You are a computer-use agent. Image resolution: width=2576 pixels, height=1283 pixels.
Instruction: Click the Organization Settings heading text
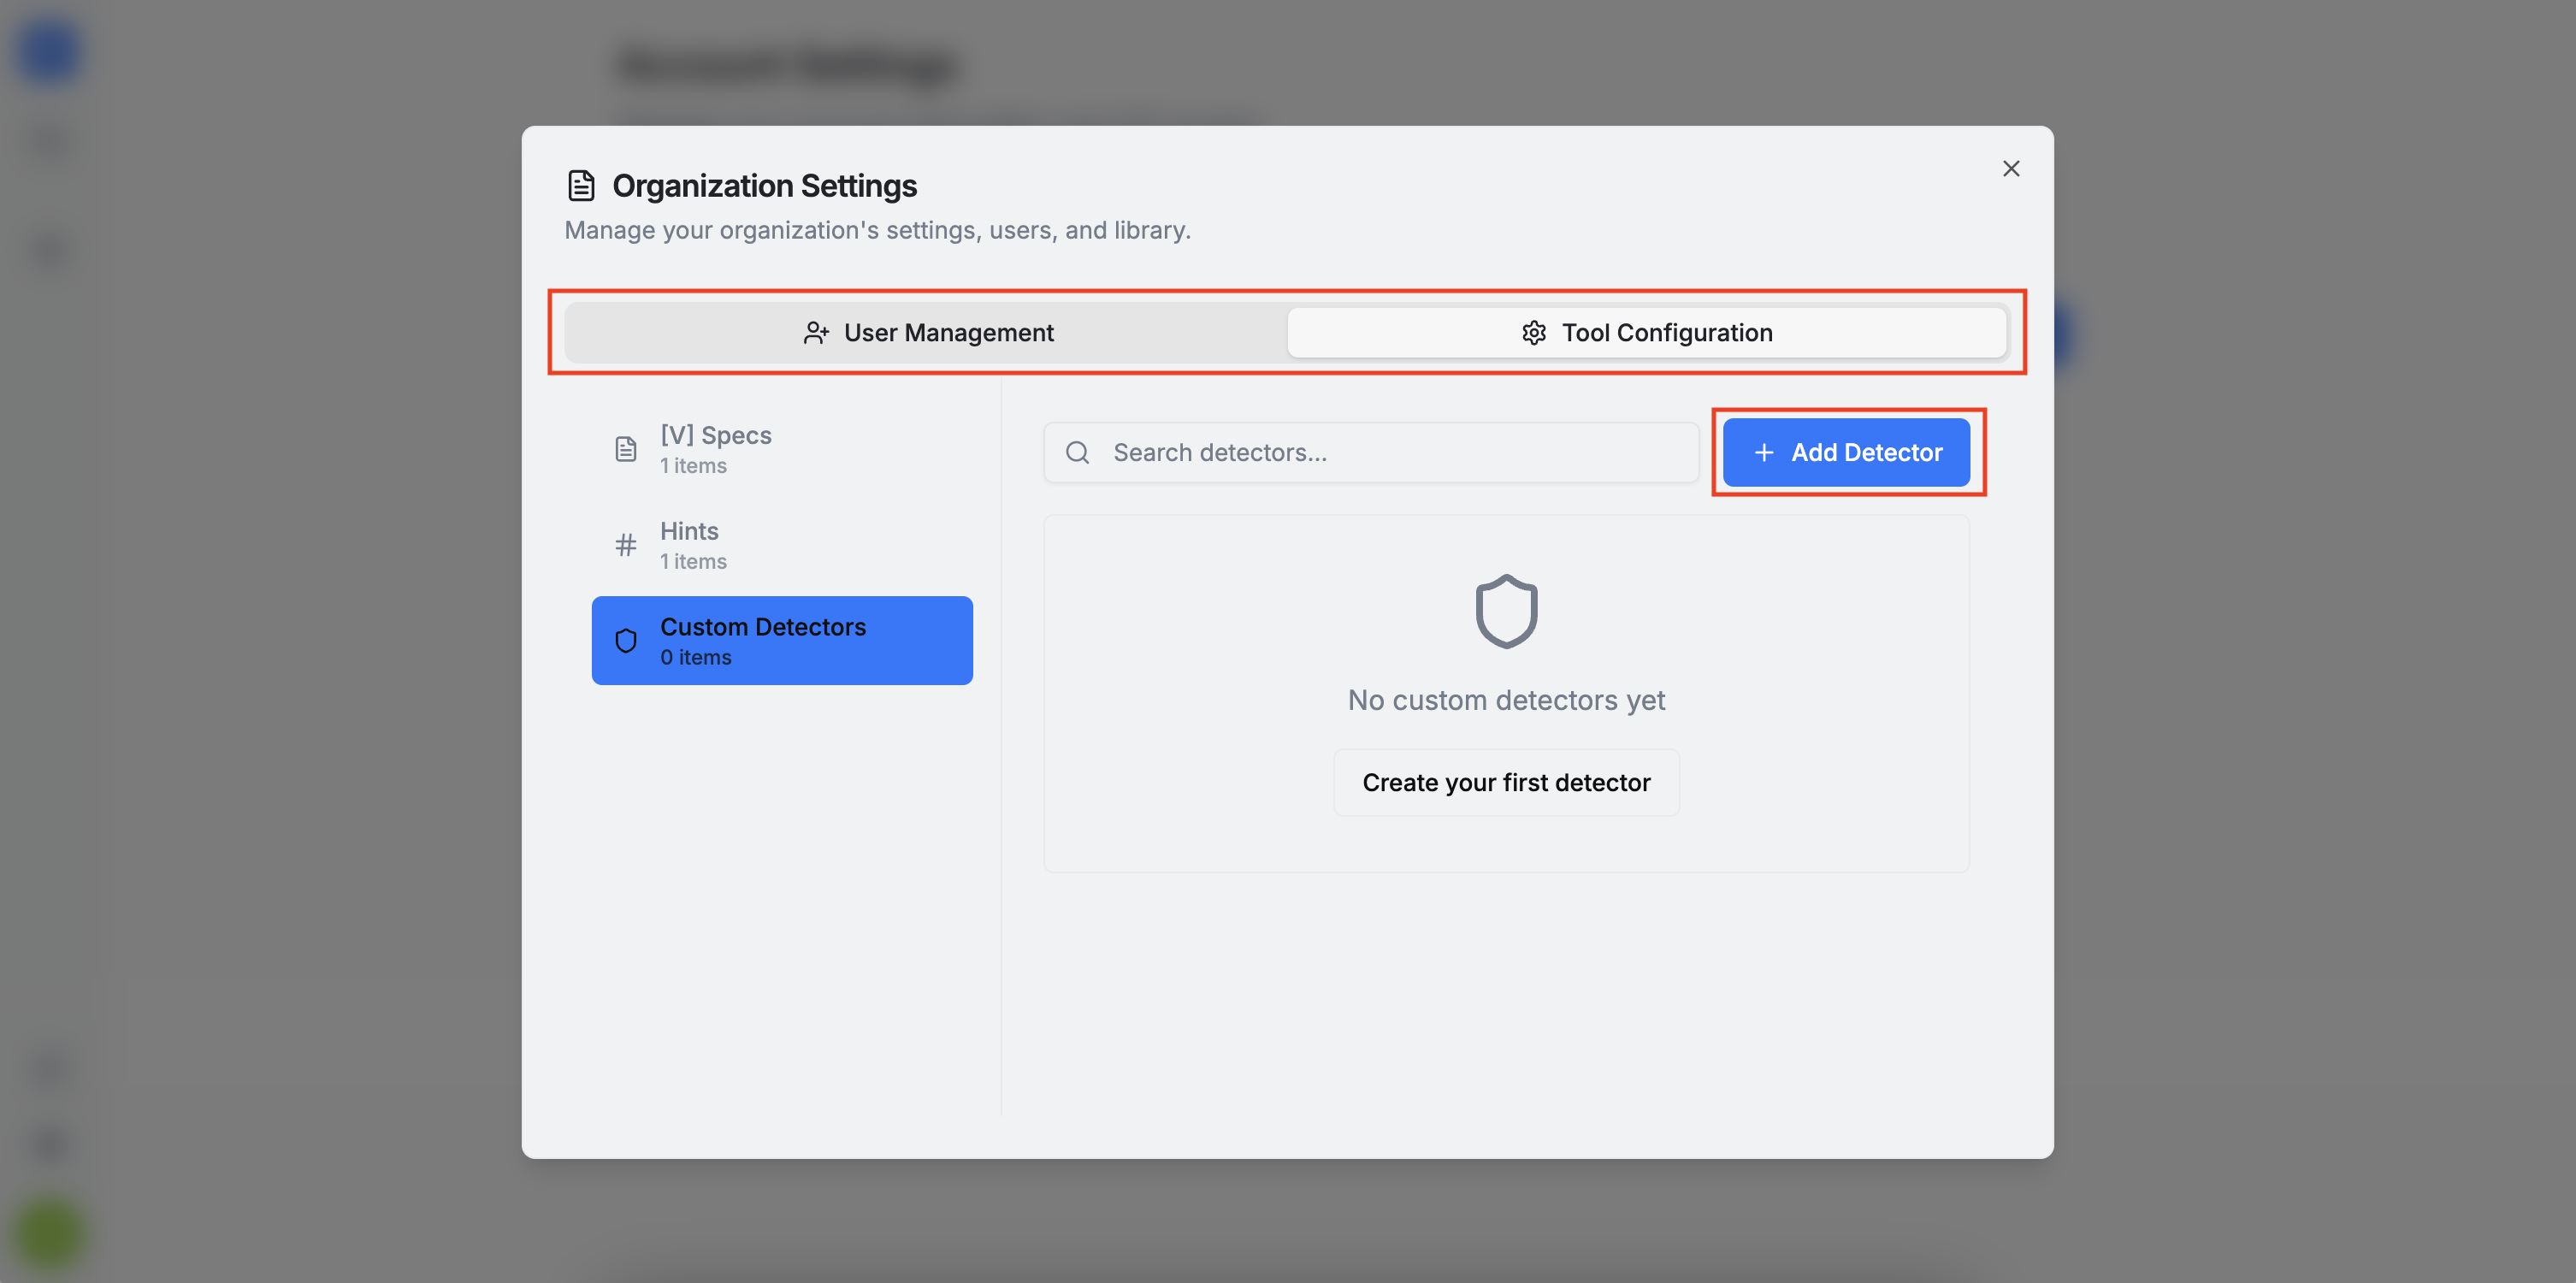tap(764, 186)
